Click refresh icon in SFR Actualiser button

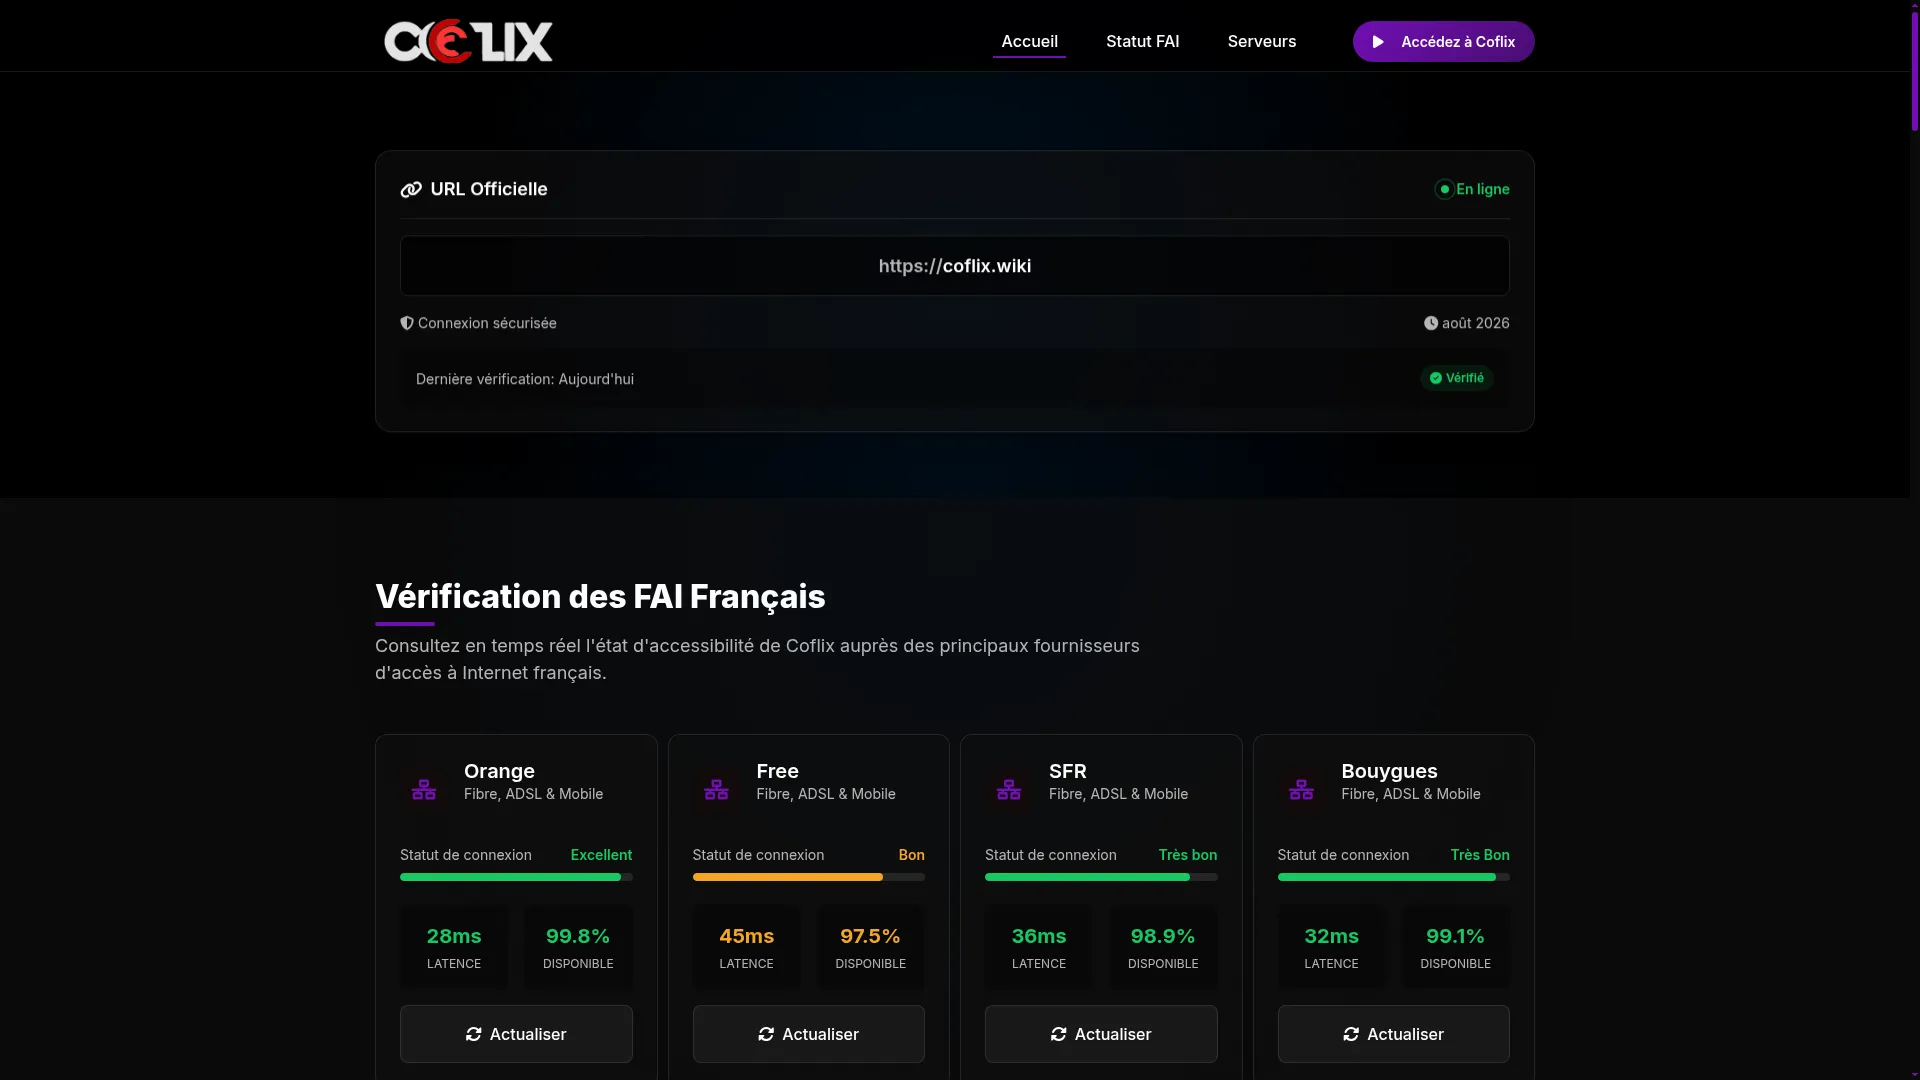pyautogui.click(x=1059, y=1034)
